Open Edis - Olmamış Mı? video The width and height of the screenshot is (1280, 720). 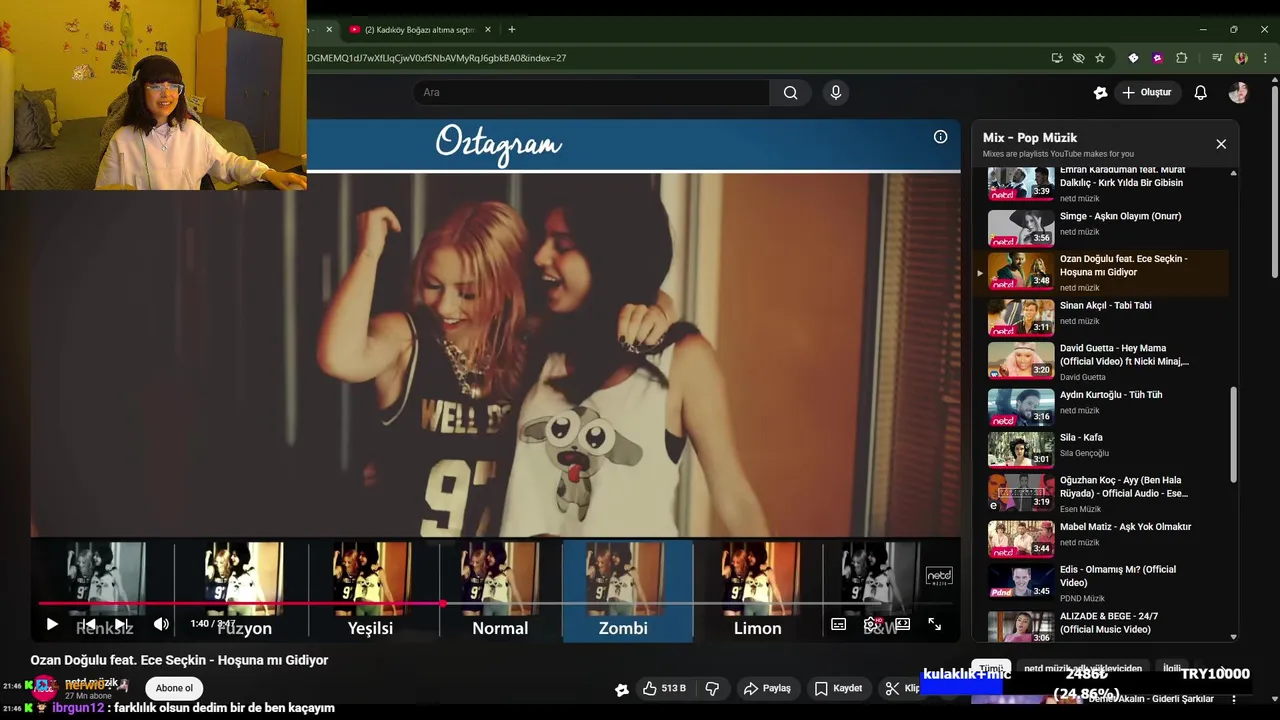(x=1104, y=582)
